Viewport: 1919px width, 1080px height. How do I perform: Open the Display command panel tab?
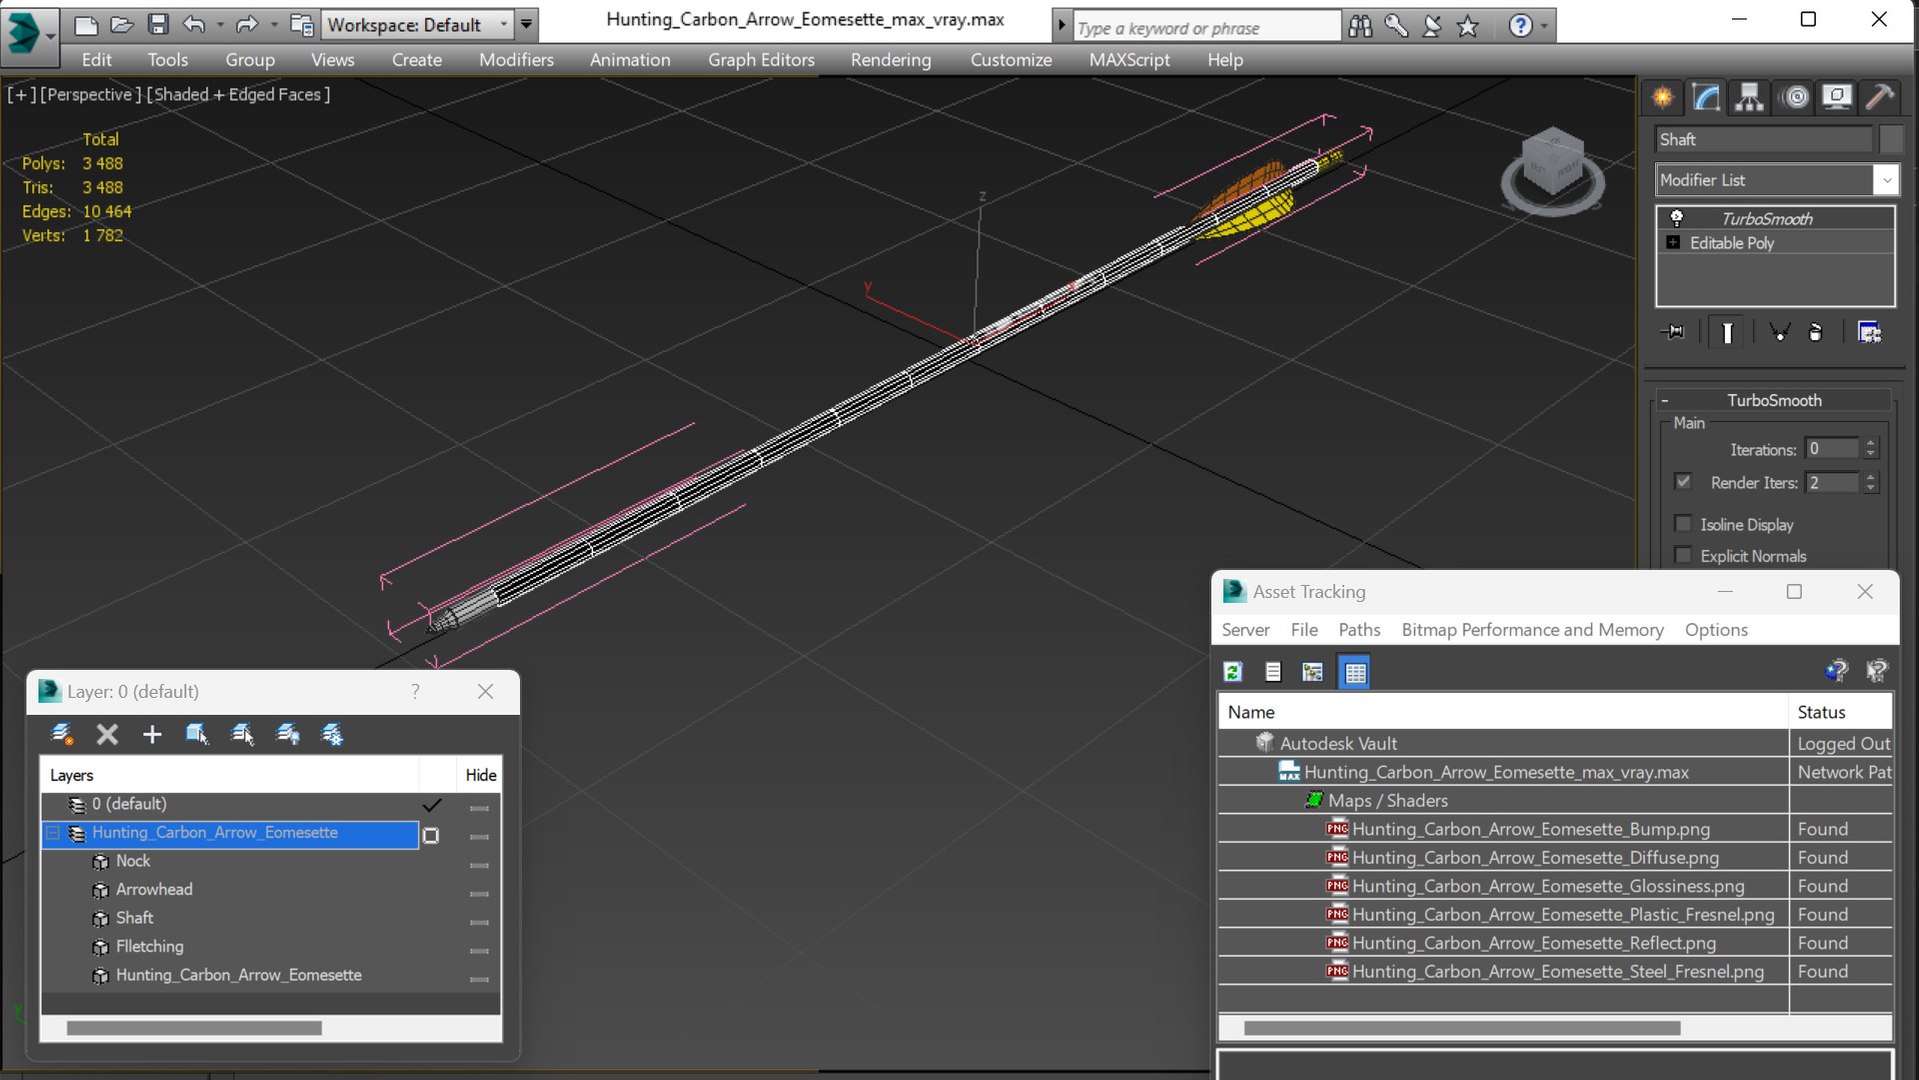point(1837,97)
